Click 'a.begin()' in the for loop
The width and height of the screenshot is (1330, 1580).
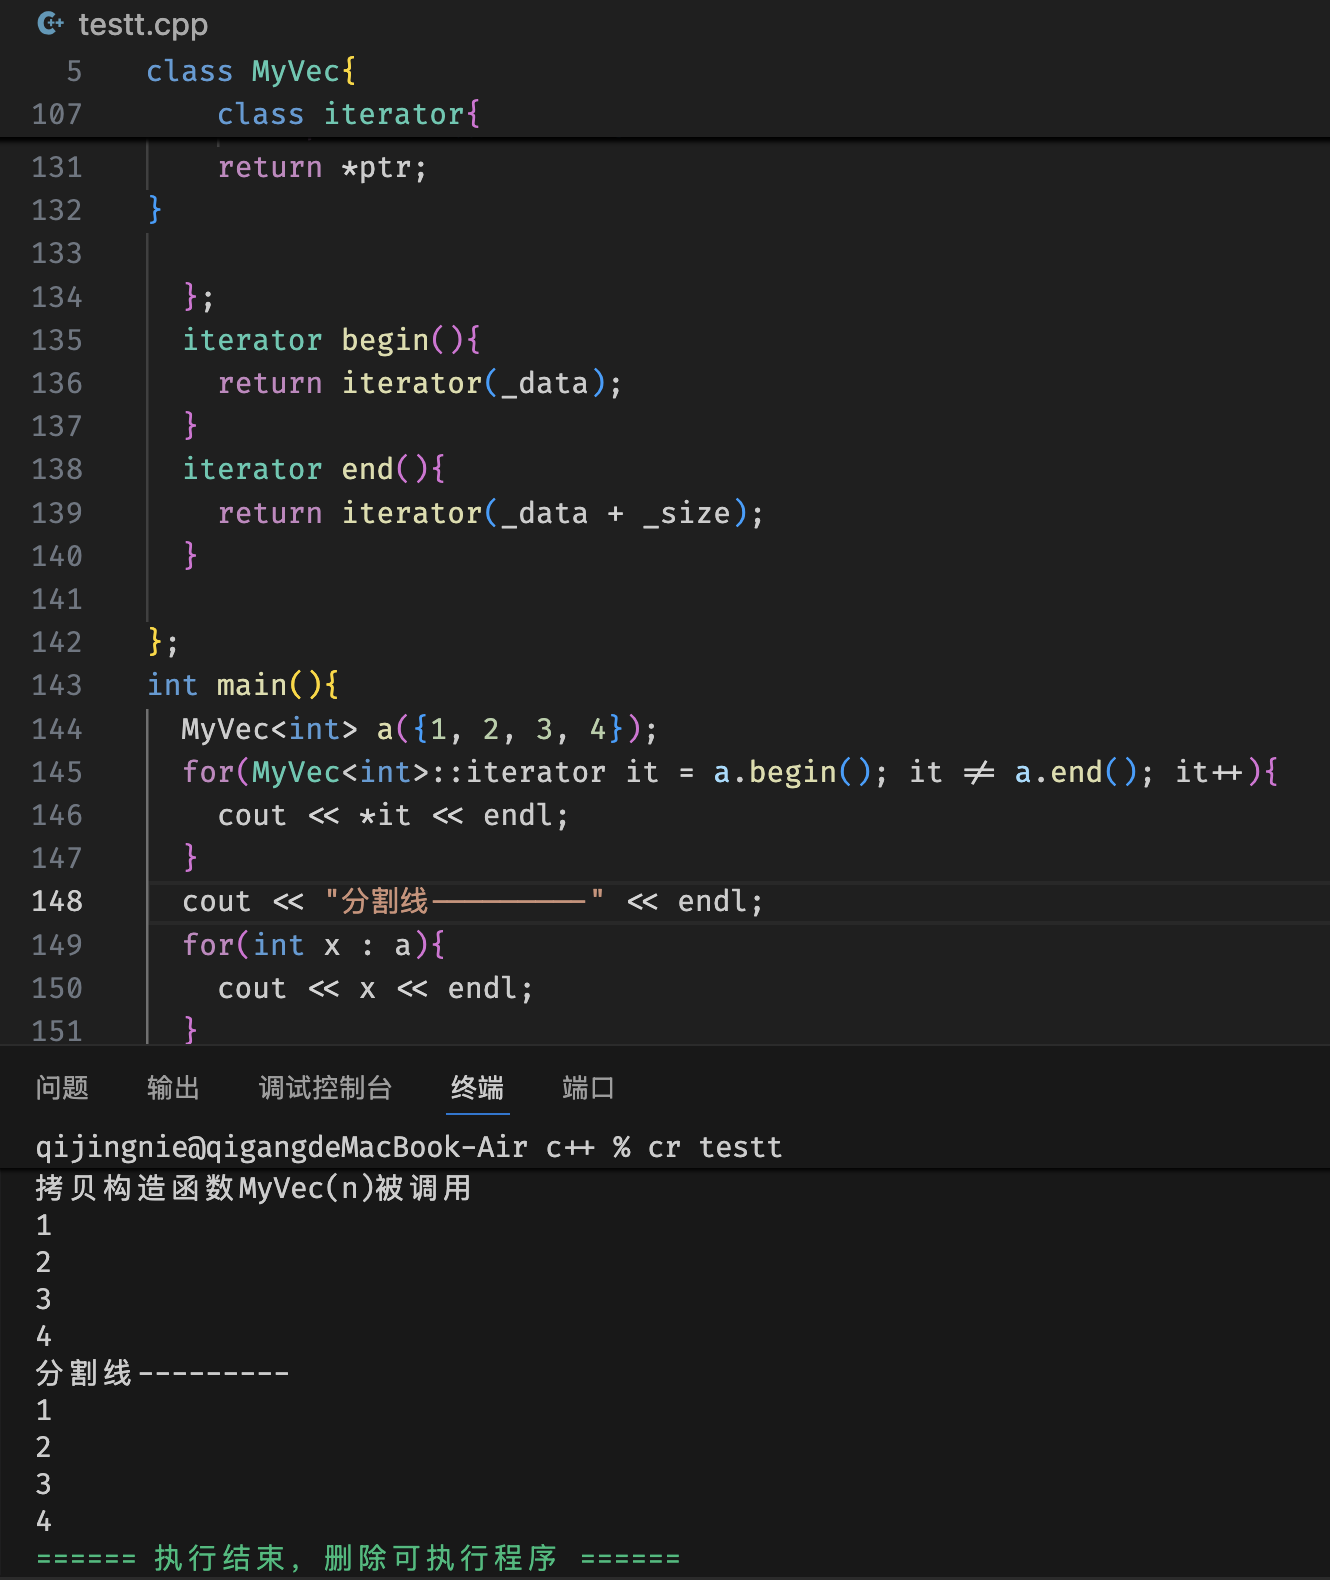[794, 772]
